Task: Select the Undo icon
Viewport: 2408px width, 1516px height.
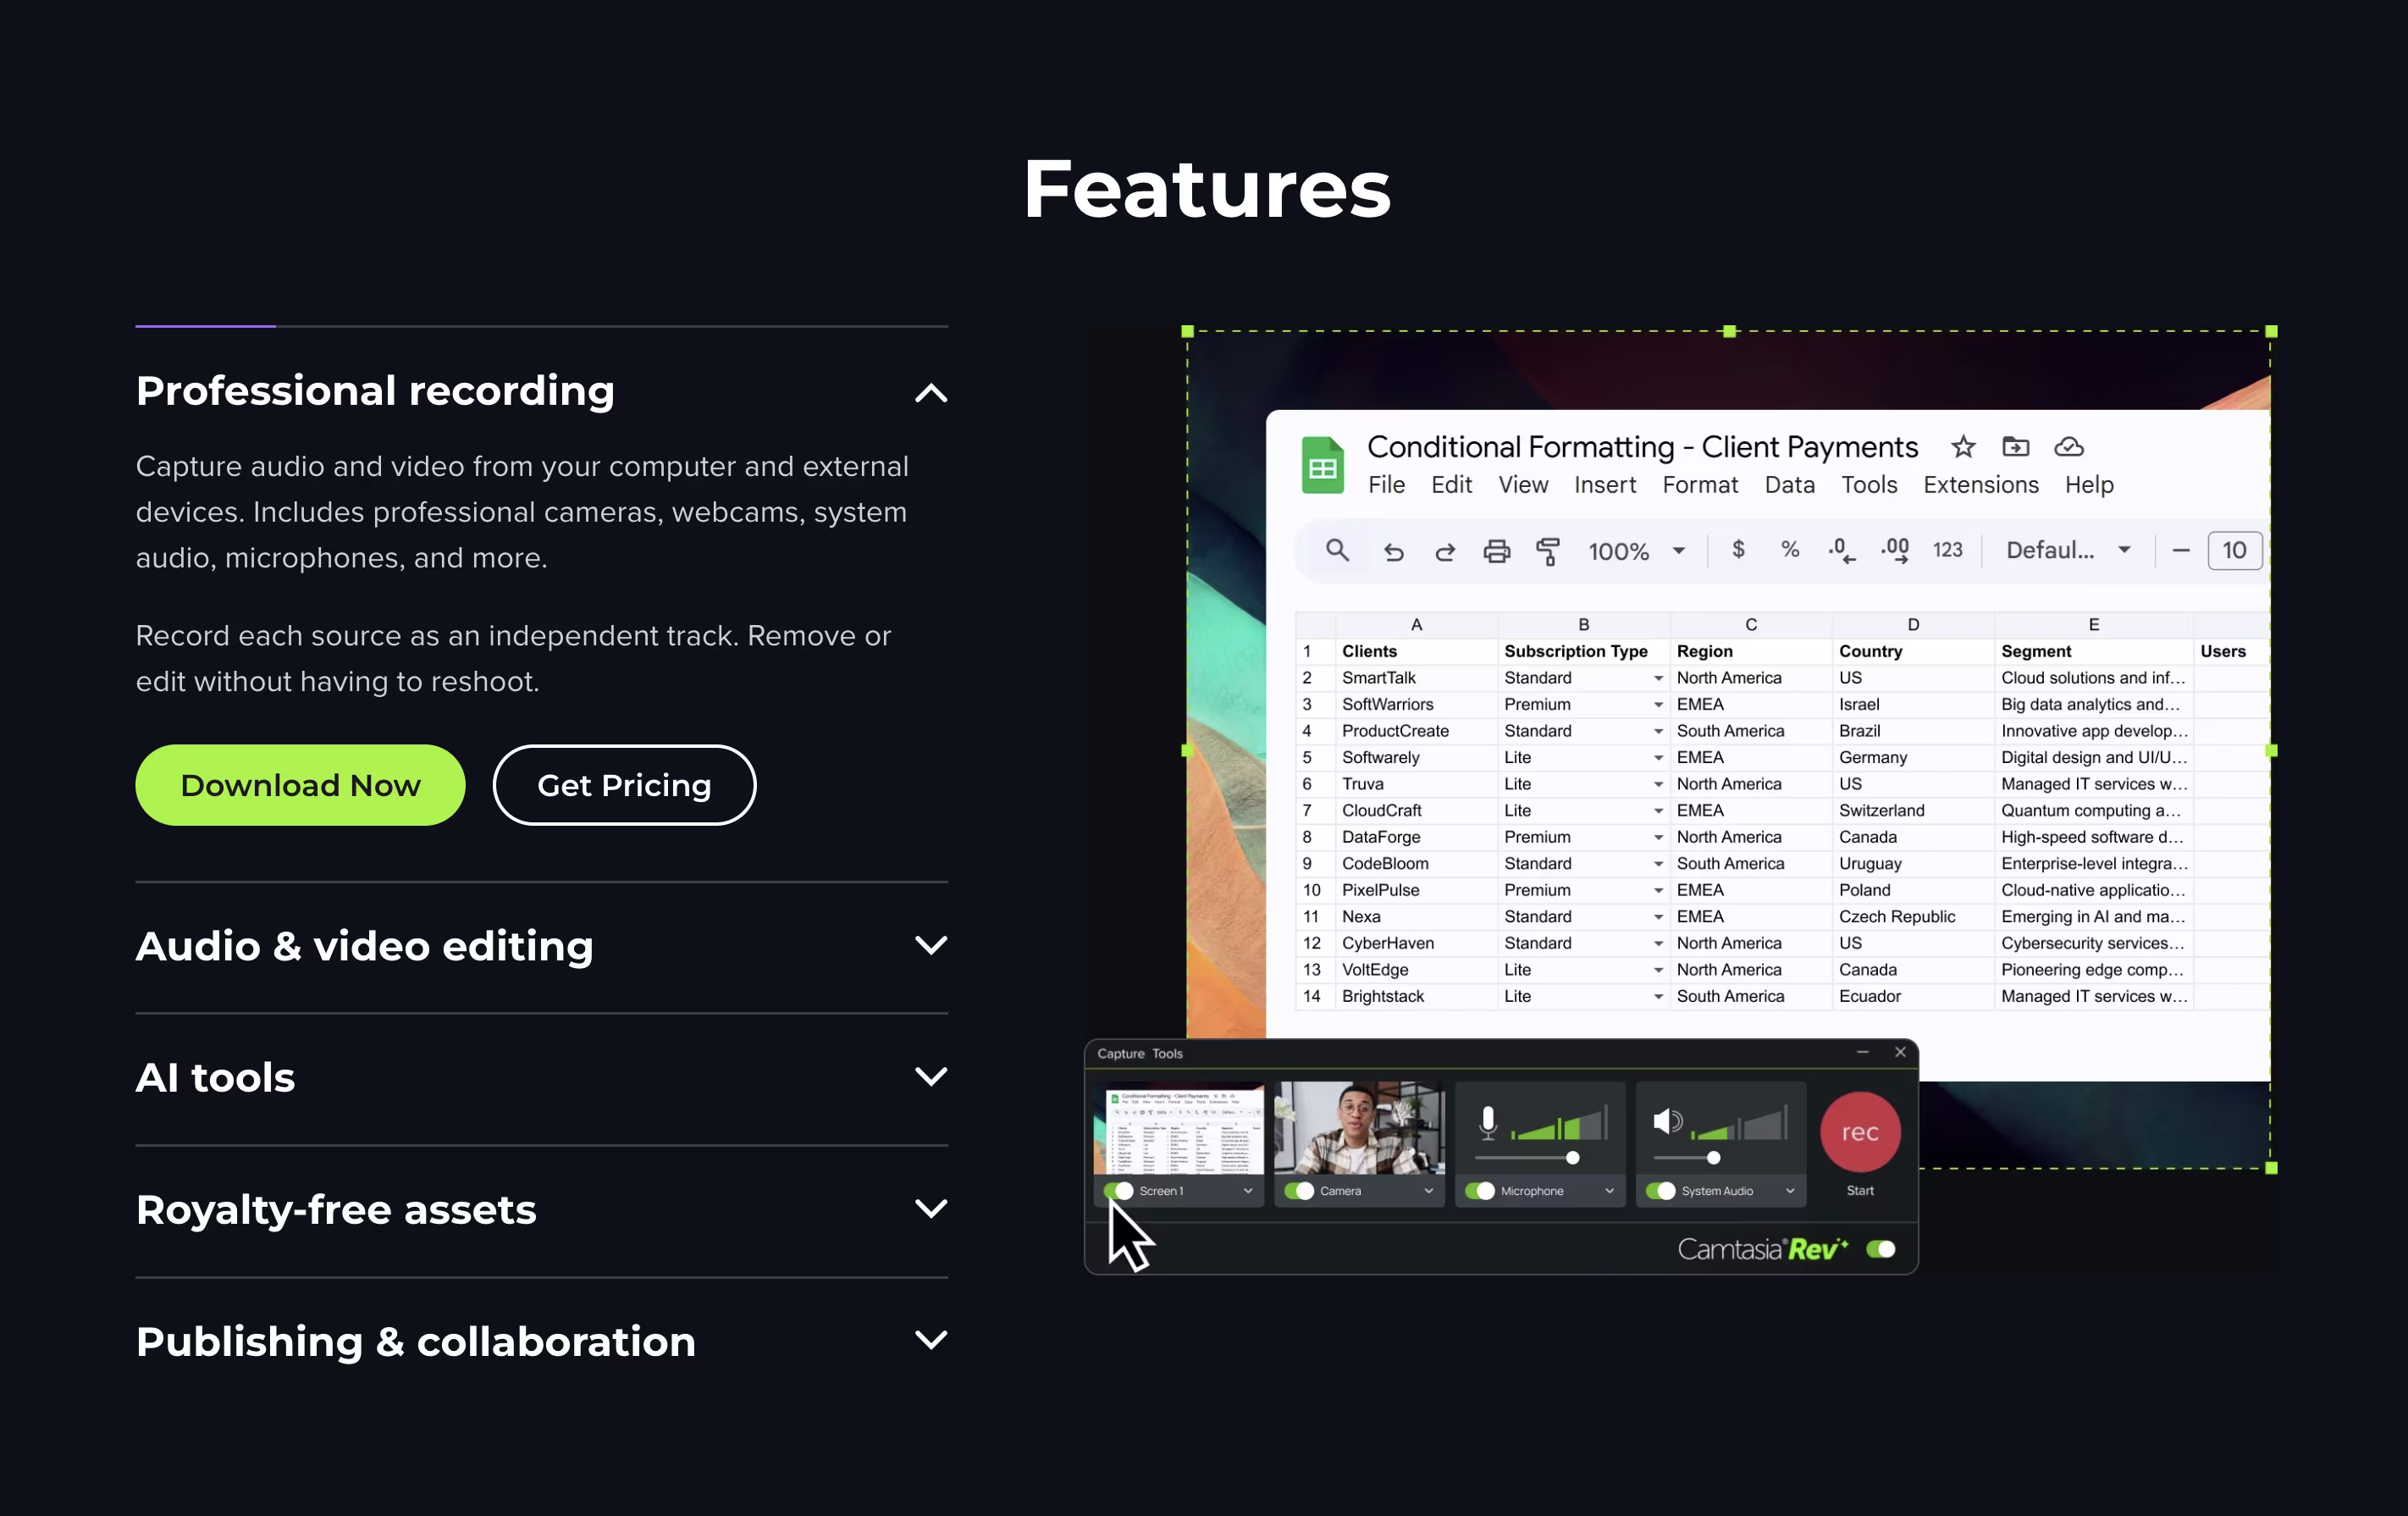Action: tap(1394, 551)
